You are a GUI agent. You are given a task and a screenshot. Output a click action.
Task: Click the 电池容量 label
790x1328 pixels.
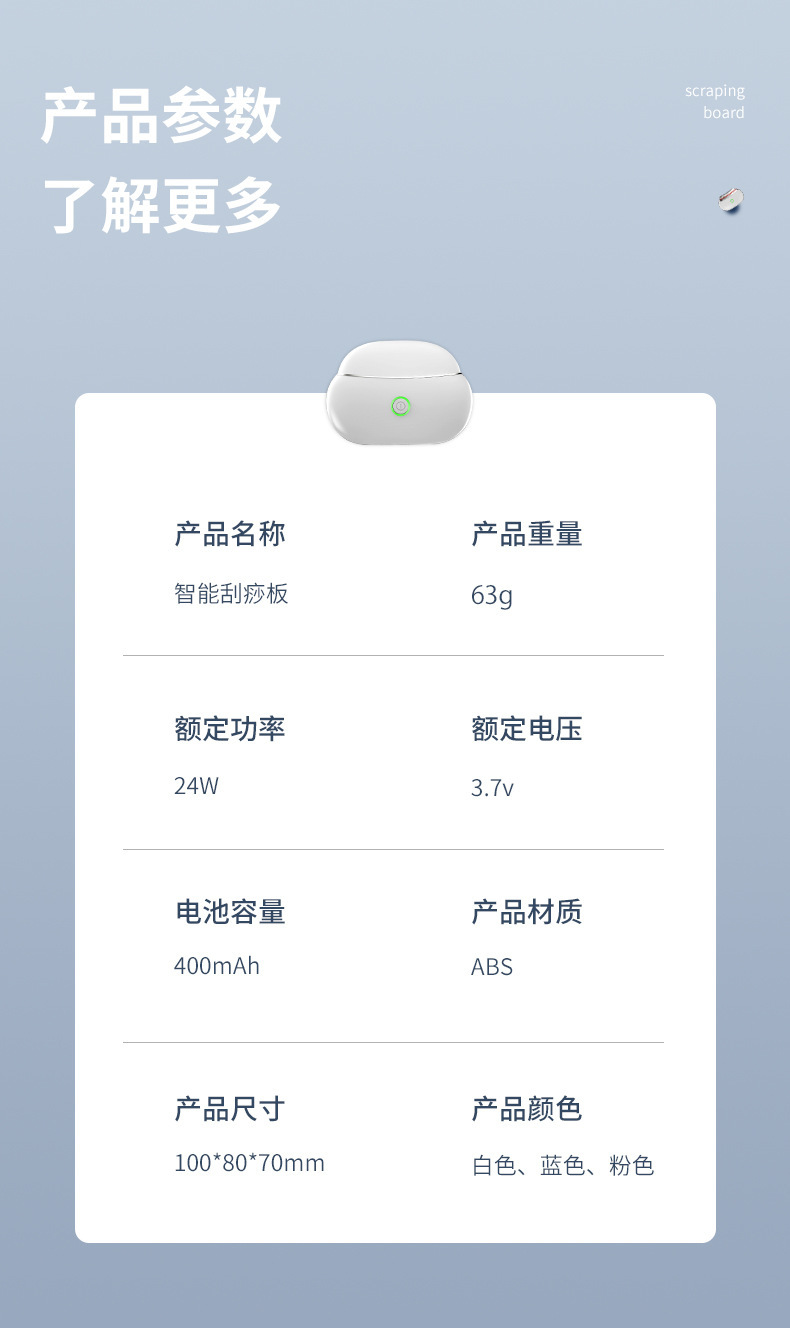[230, 912]
